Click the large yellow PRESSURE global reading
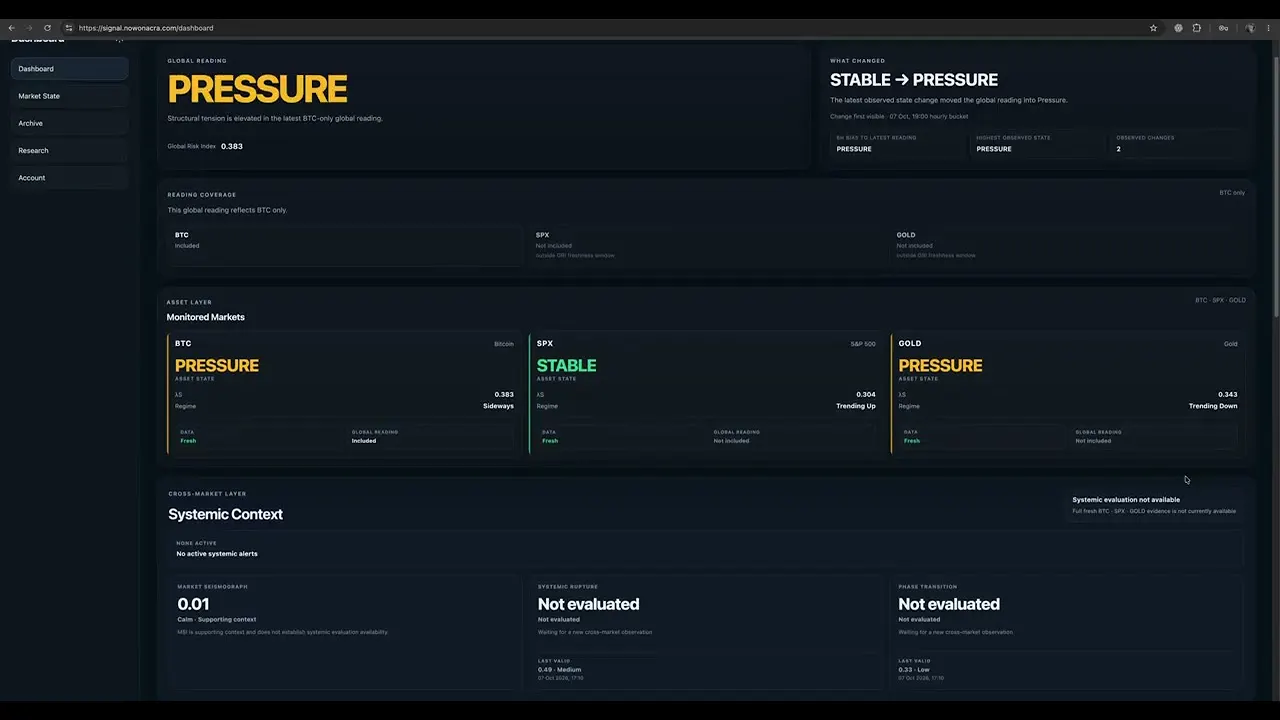1280x720 pixels. pyautogui.click(x=257, y=90)
